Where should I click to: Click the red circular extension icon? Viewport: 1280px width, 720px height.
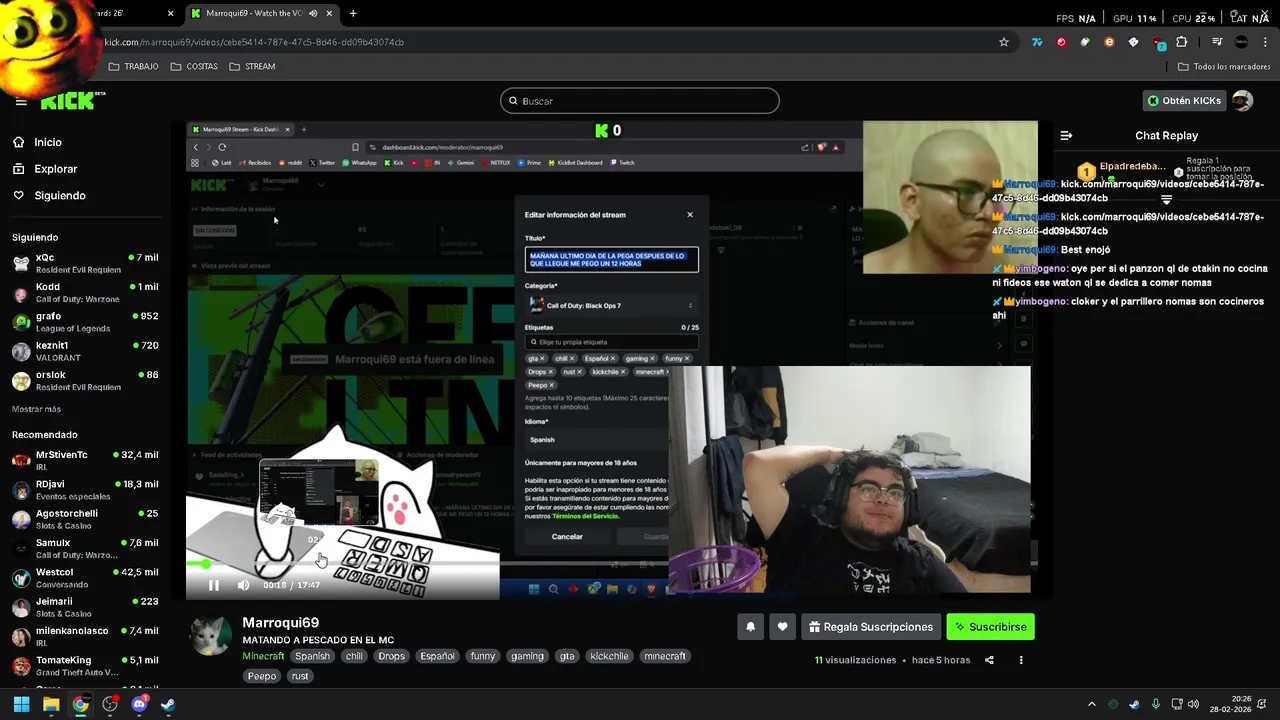[1061, 42]
